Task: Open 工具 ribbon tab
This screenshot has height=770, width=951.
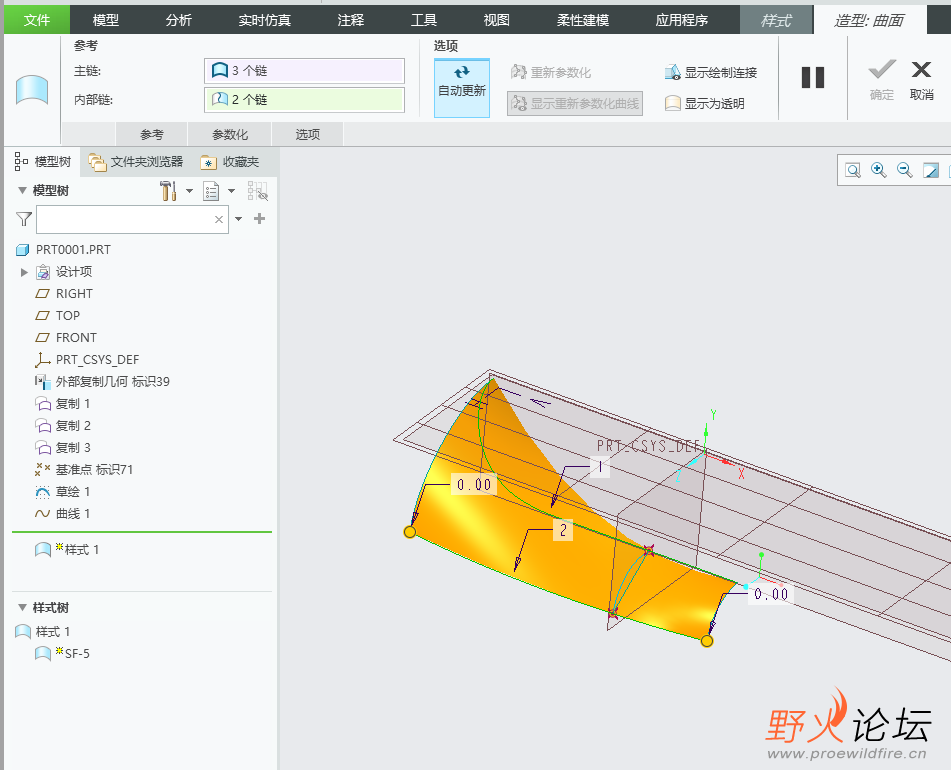Action: (x=423, y=20)
